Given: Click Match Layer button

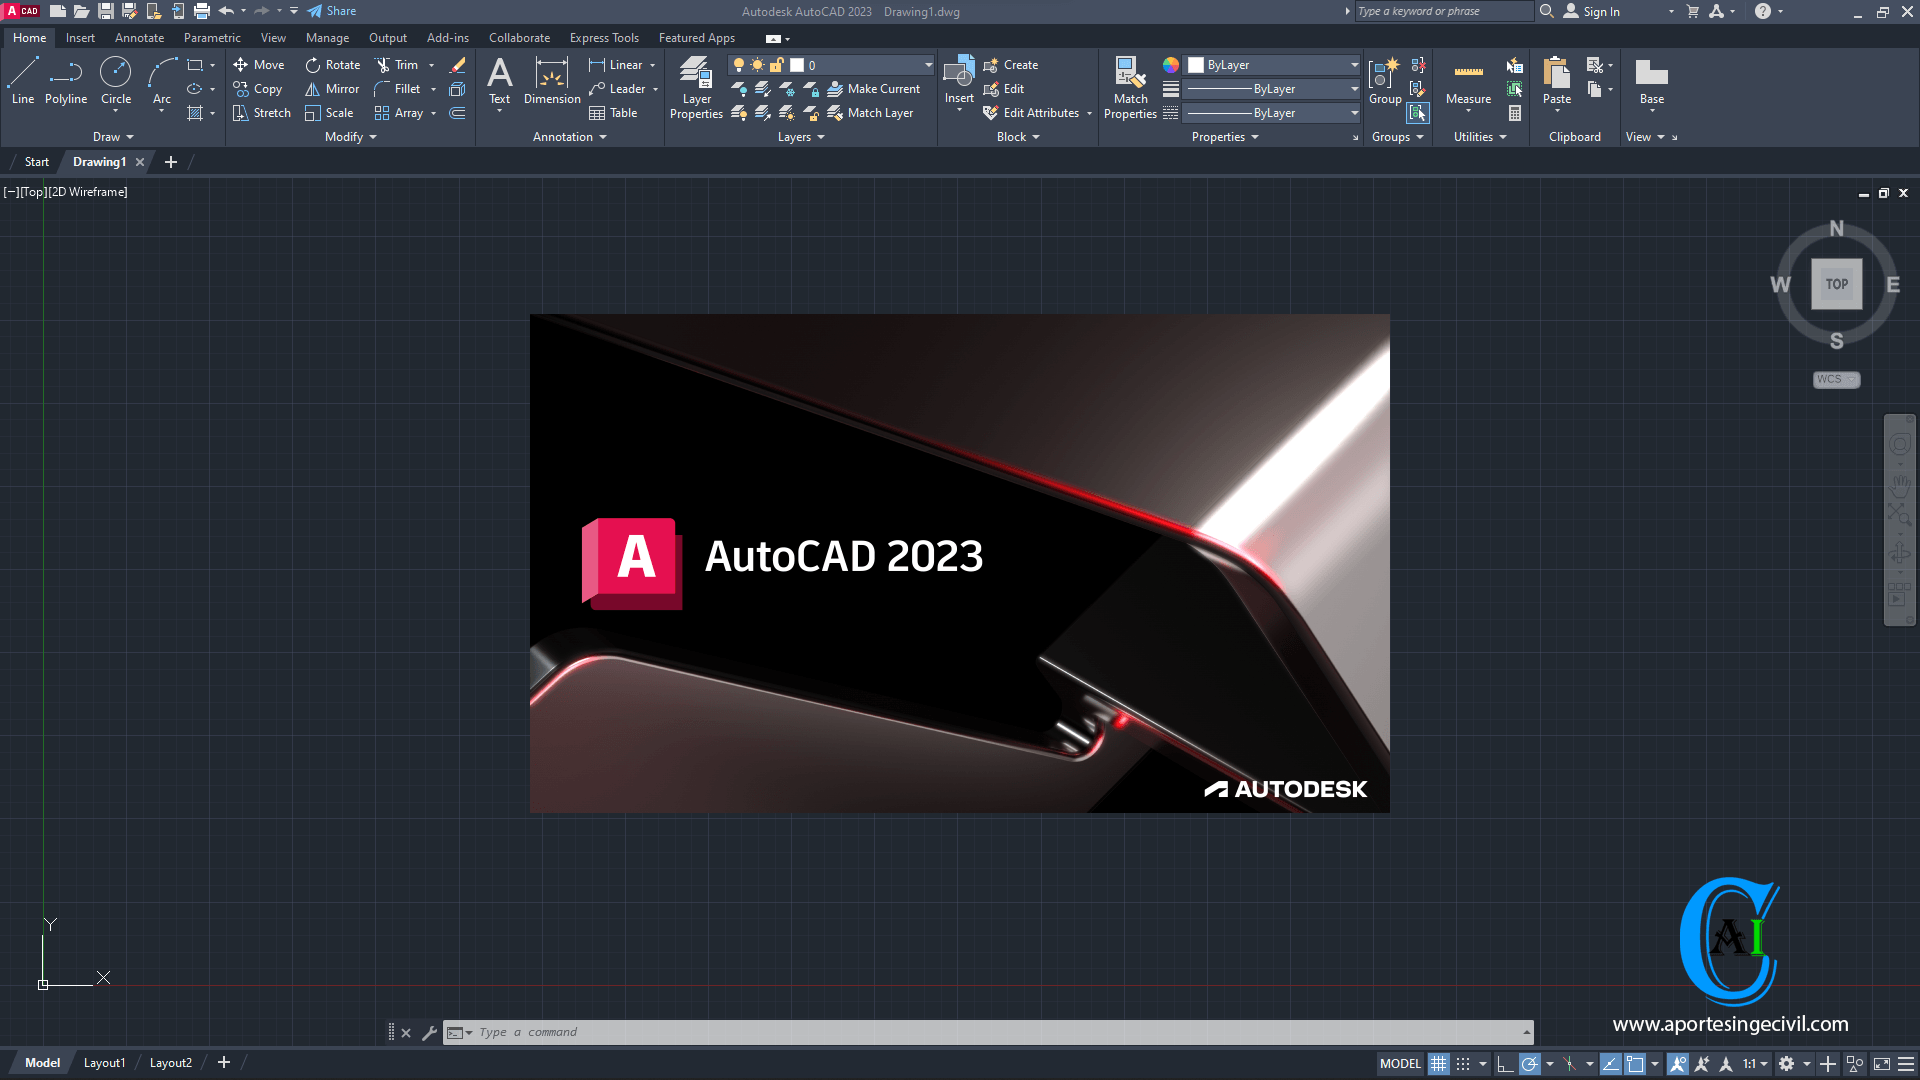Looking at the screenshot, I should pos(870,113).
